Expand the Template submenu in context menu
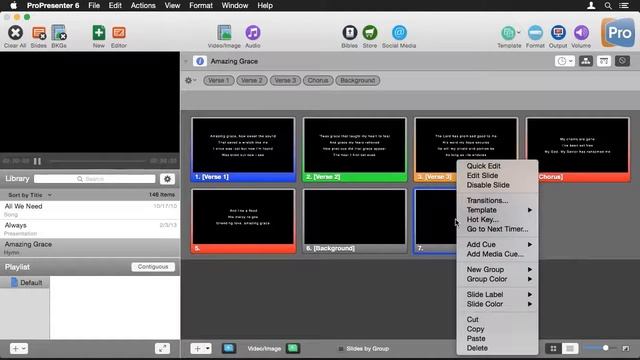640x360 pixels. (x=497, y=210)
